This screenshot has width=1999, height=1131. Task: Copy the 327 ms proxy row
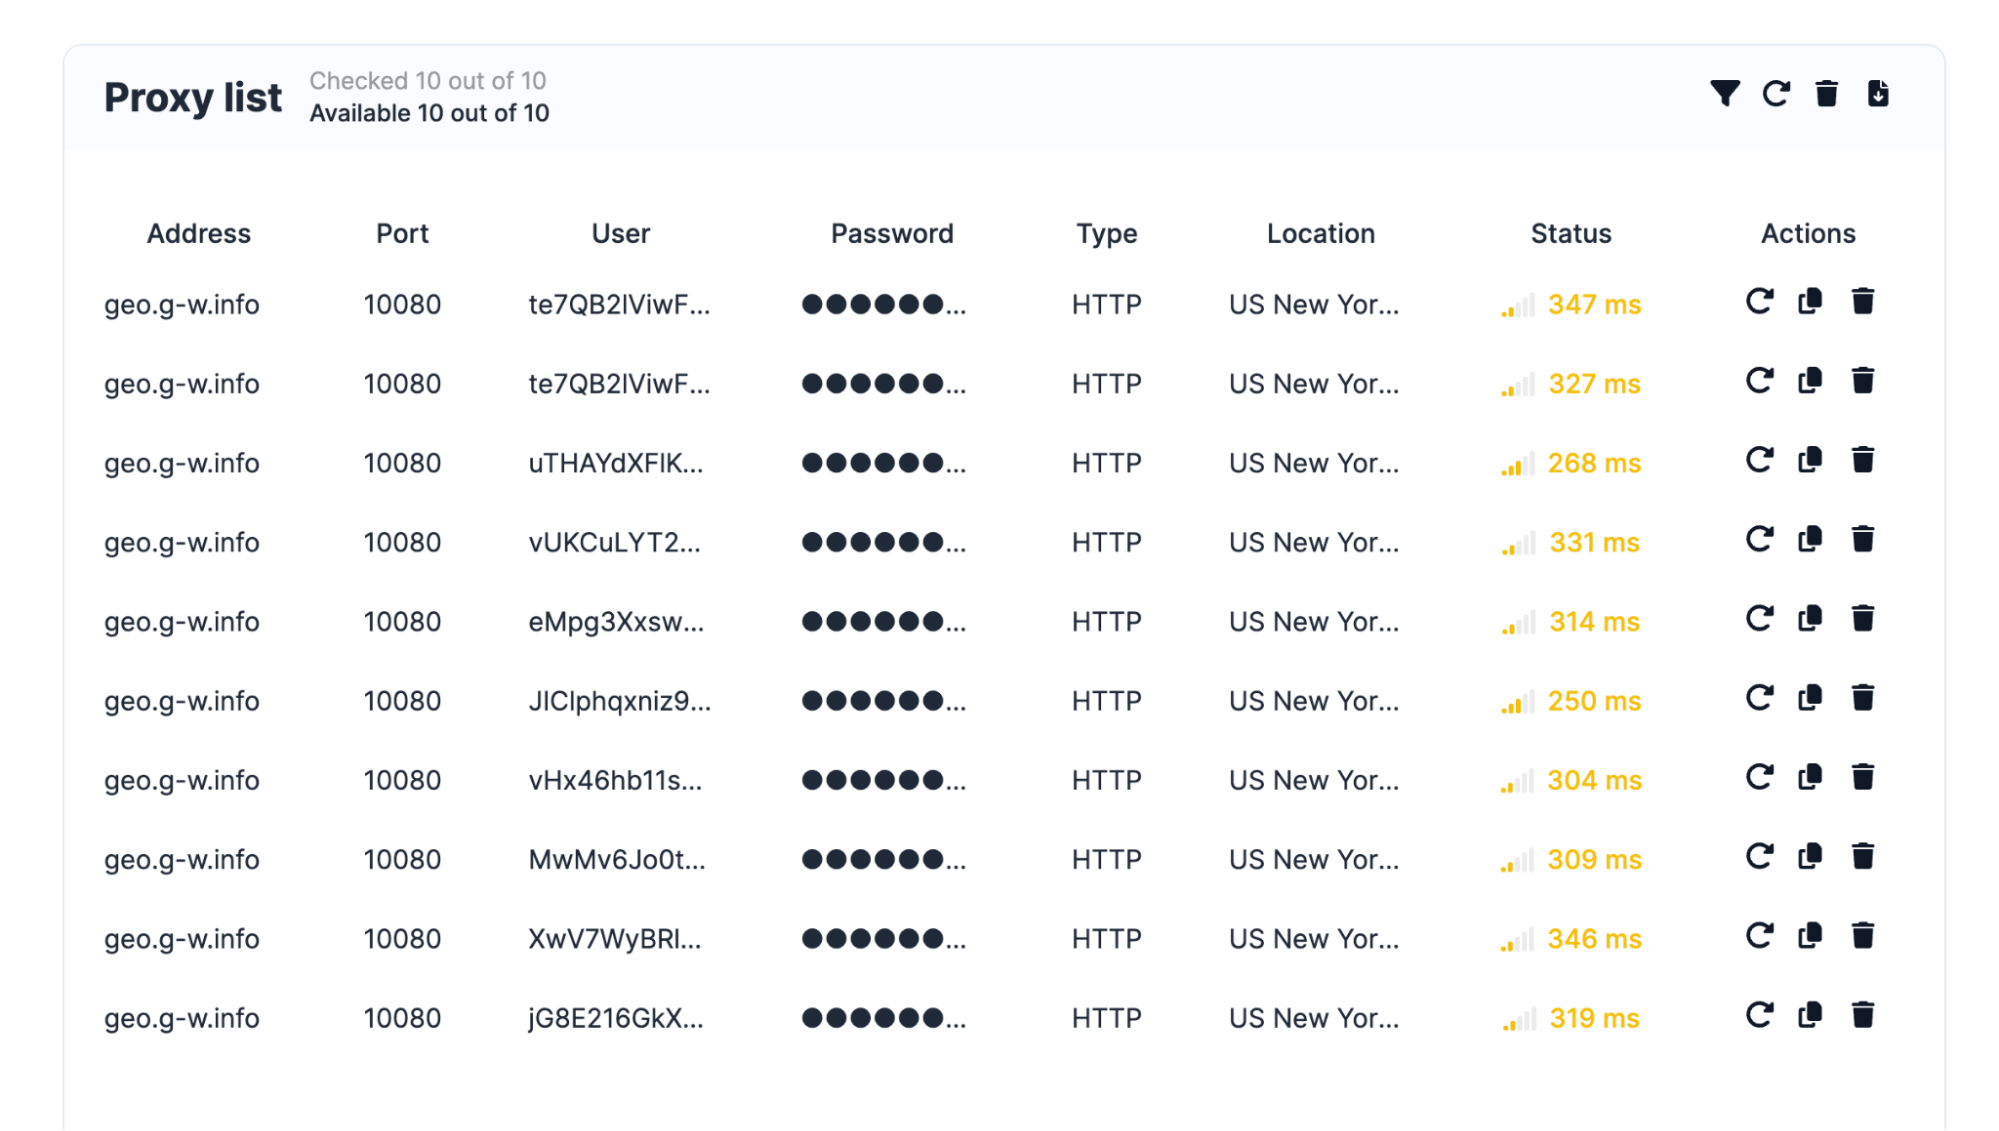tap(1810, 381)
